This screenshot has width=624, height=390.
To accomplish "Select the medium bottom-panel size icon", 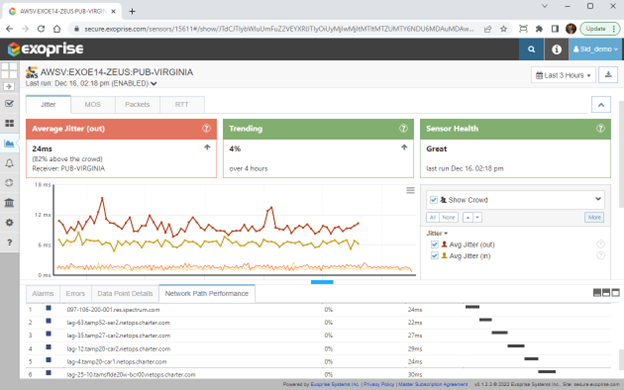I will [x=606, y=292].
